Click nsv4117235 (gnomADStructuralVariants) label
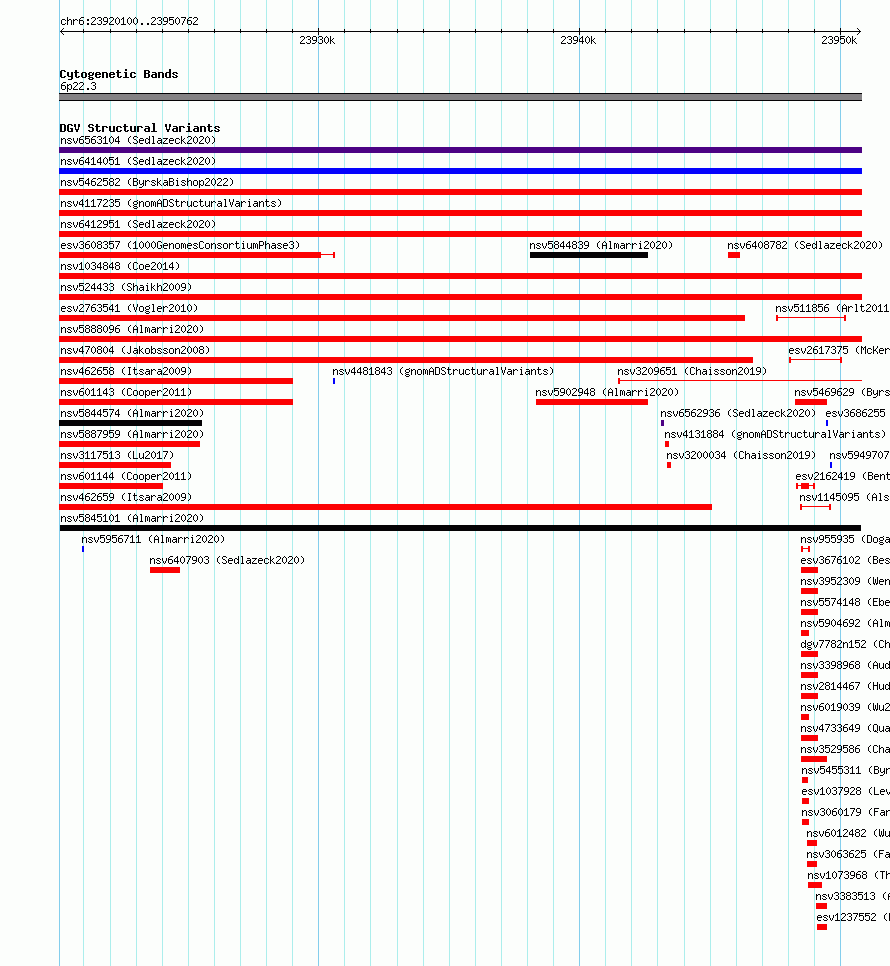This screenshot has width=890, height=966. (171, 203)
